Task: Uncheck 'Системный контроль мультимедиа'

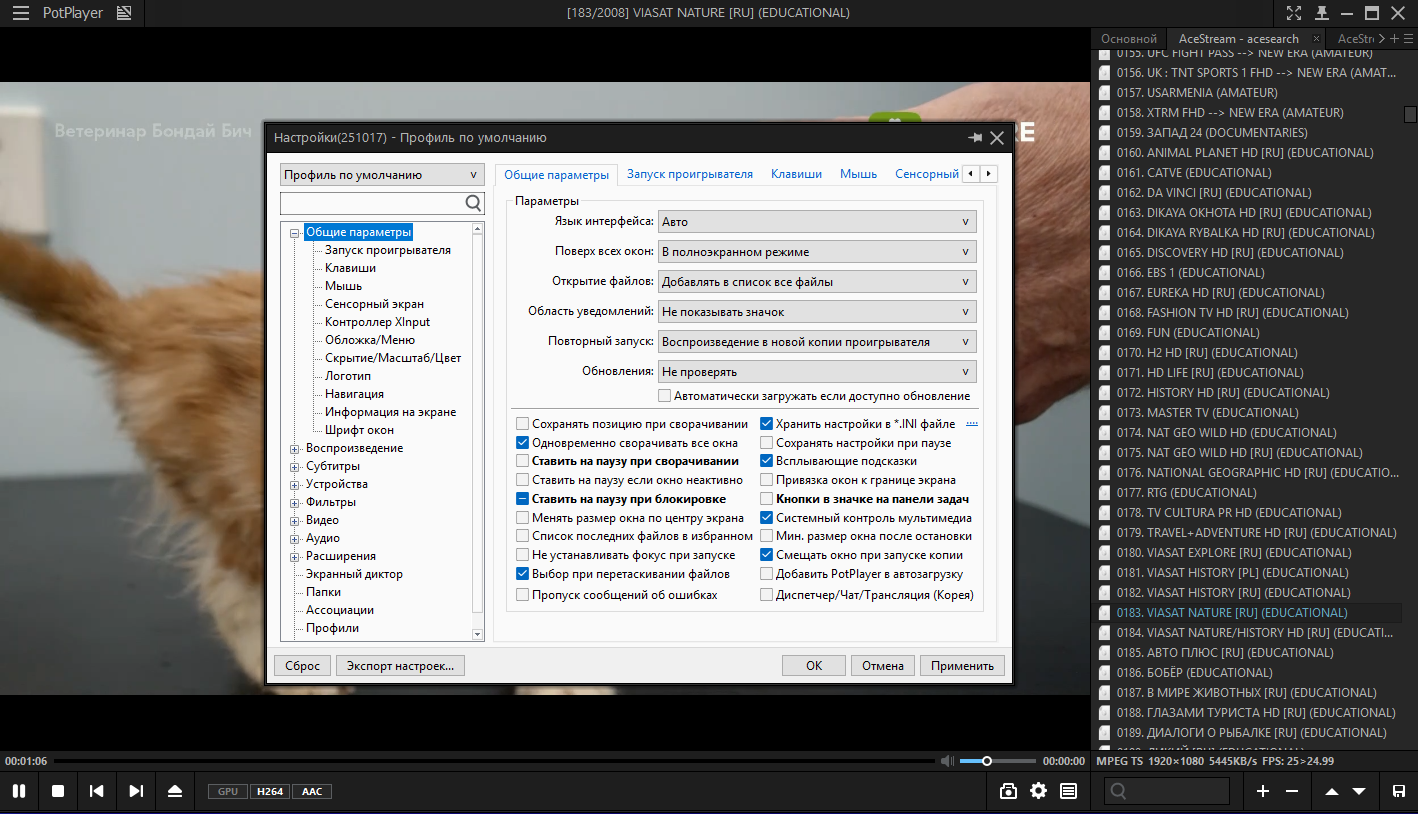Action: point(767,518)
